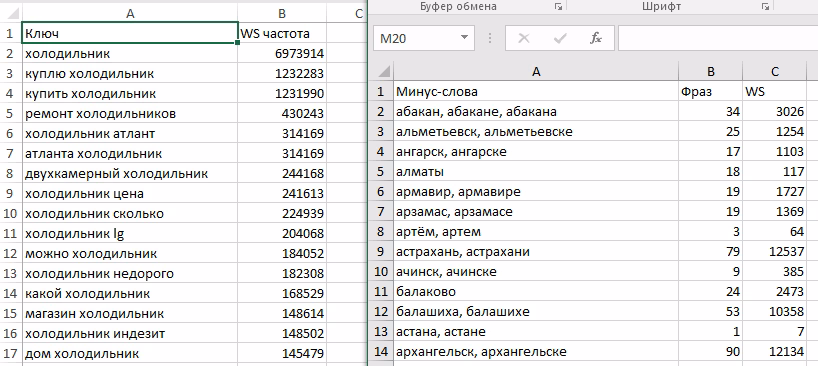Select cell 'ремонт холодильников'

tap(130, 113)
